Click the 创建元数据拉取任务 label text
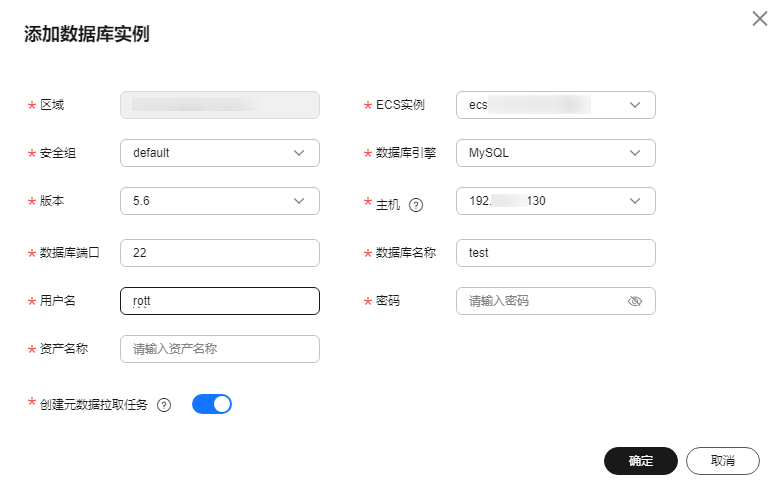Viewport: 772px width, 491px height. [93, 405]
